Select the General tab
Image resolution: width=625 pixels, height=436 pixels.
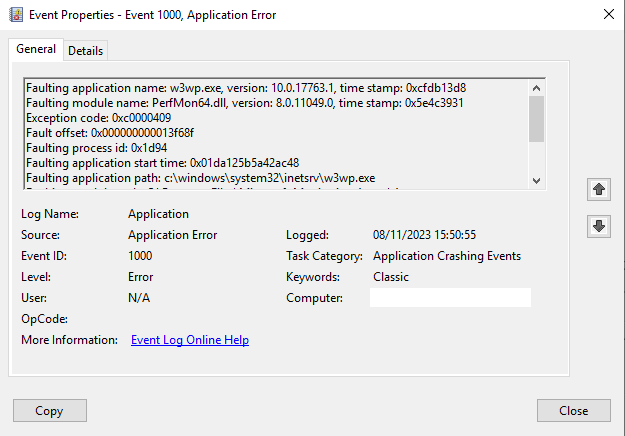coord(36,50)
